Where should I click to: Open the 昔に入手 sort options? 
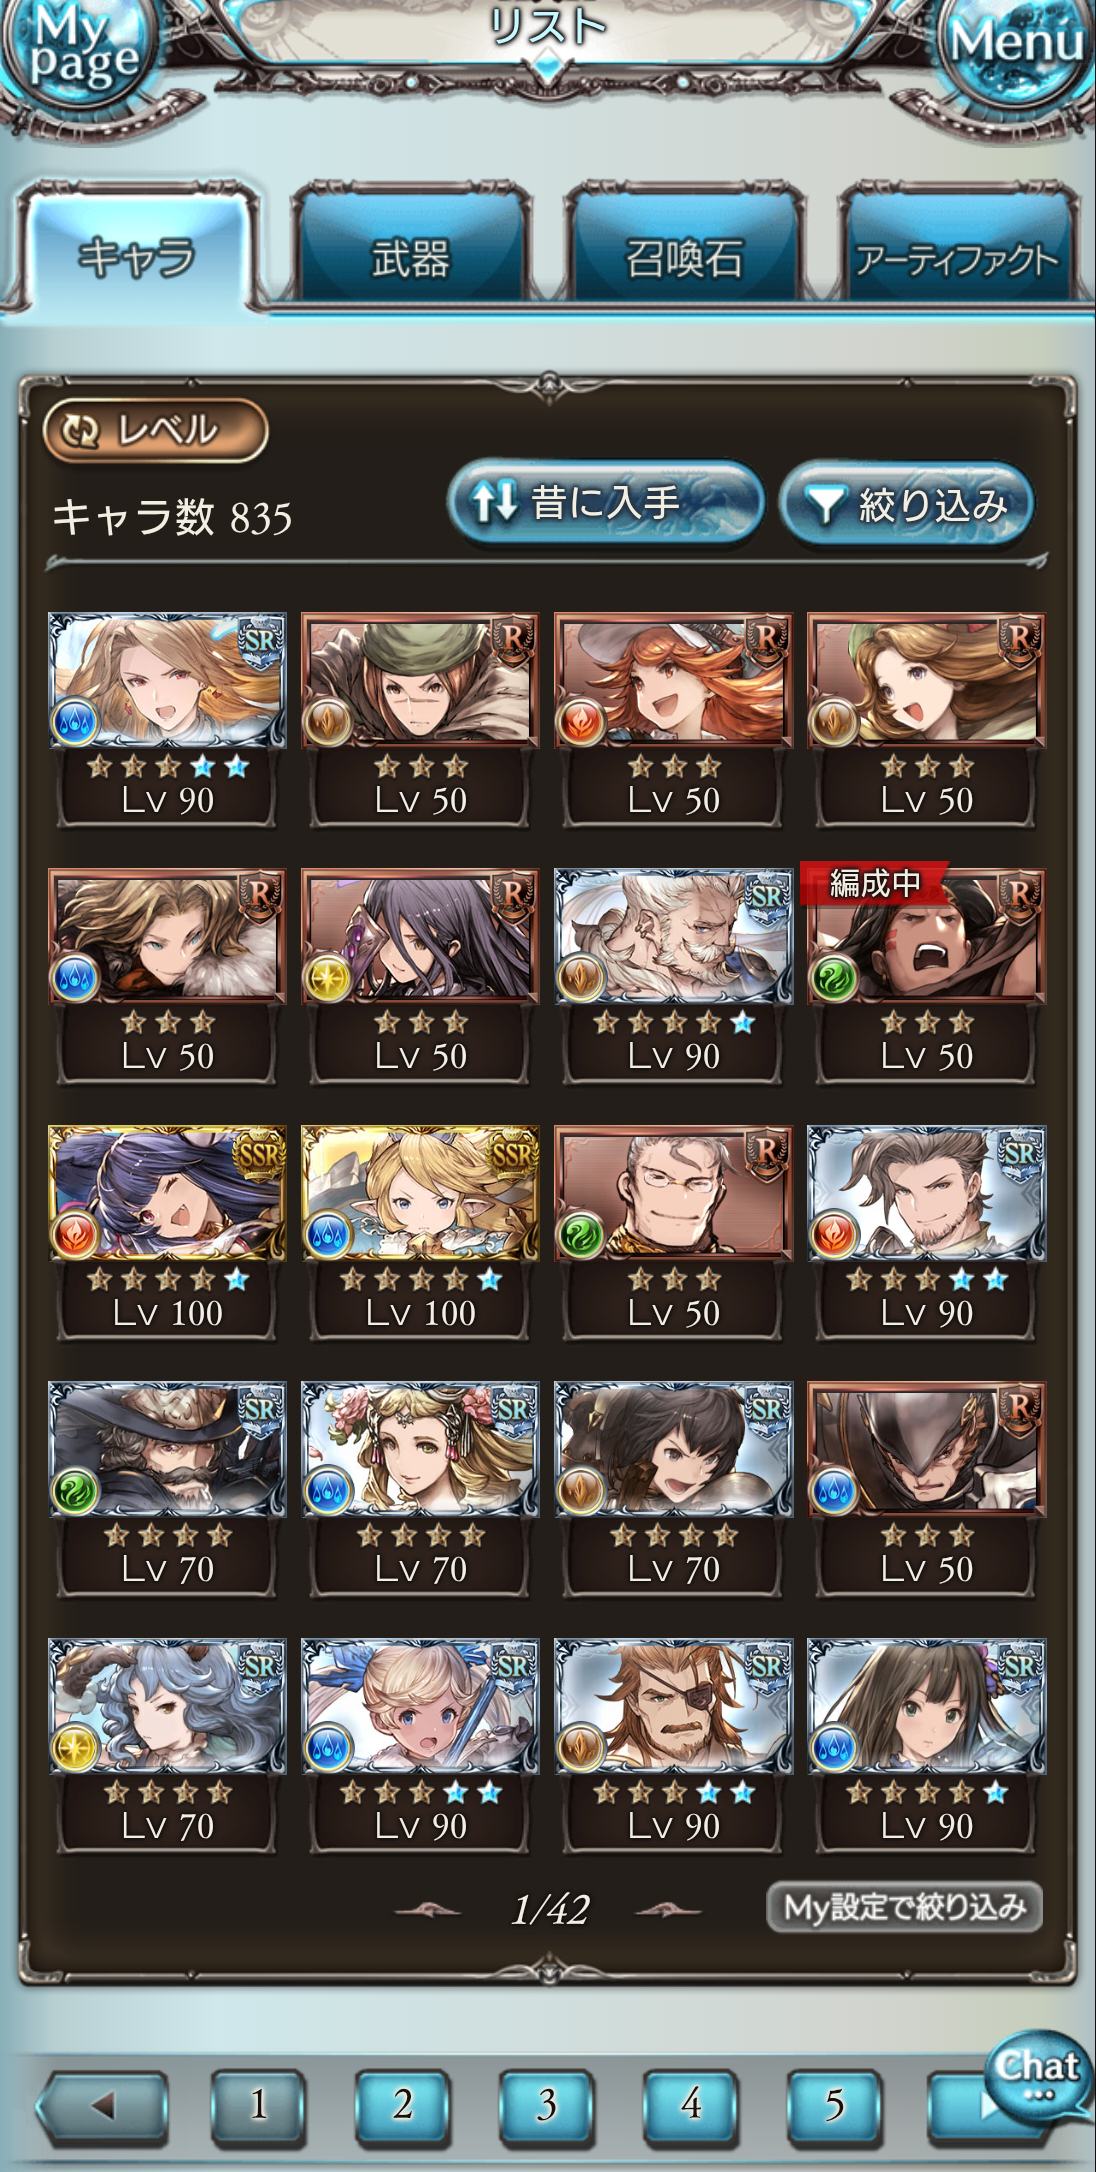(x=603, y=503)
